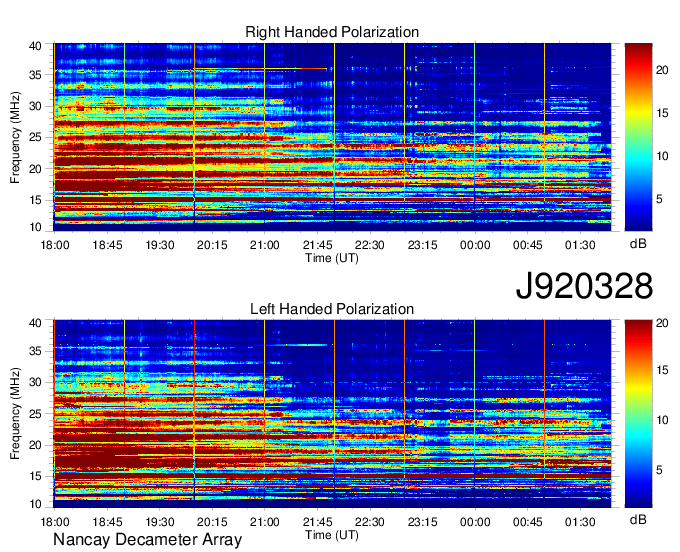Click the 20 dB tick on Left Handed color bar
This screenshot has height=552, width=680.
coord(662,323)
